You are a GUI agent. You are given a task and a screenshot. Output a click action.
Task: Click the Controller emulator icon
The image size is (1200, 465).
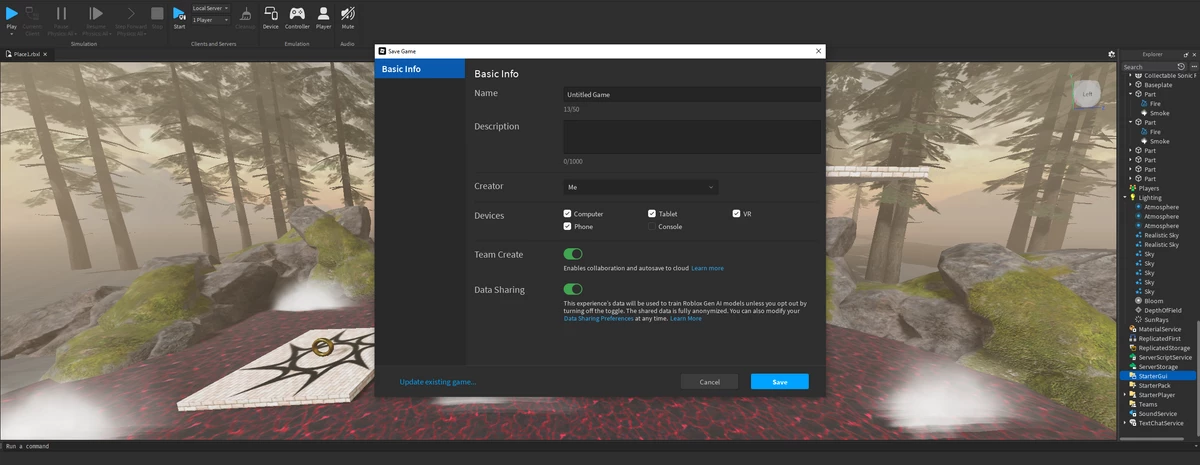[x=297, y=14]
